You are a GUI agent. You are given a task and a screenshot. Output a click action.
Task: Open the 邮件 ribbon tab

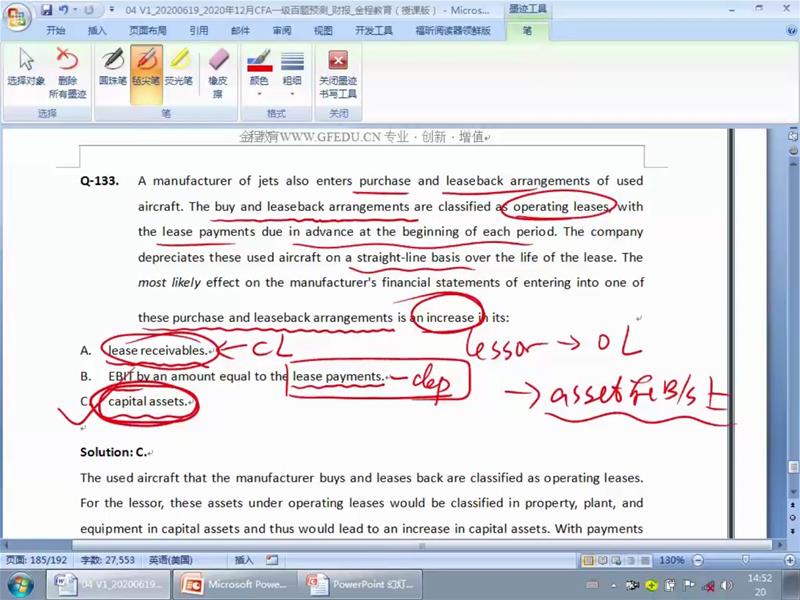pyautogui.click(x=240, y=31)
